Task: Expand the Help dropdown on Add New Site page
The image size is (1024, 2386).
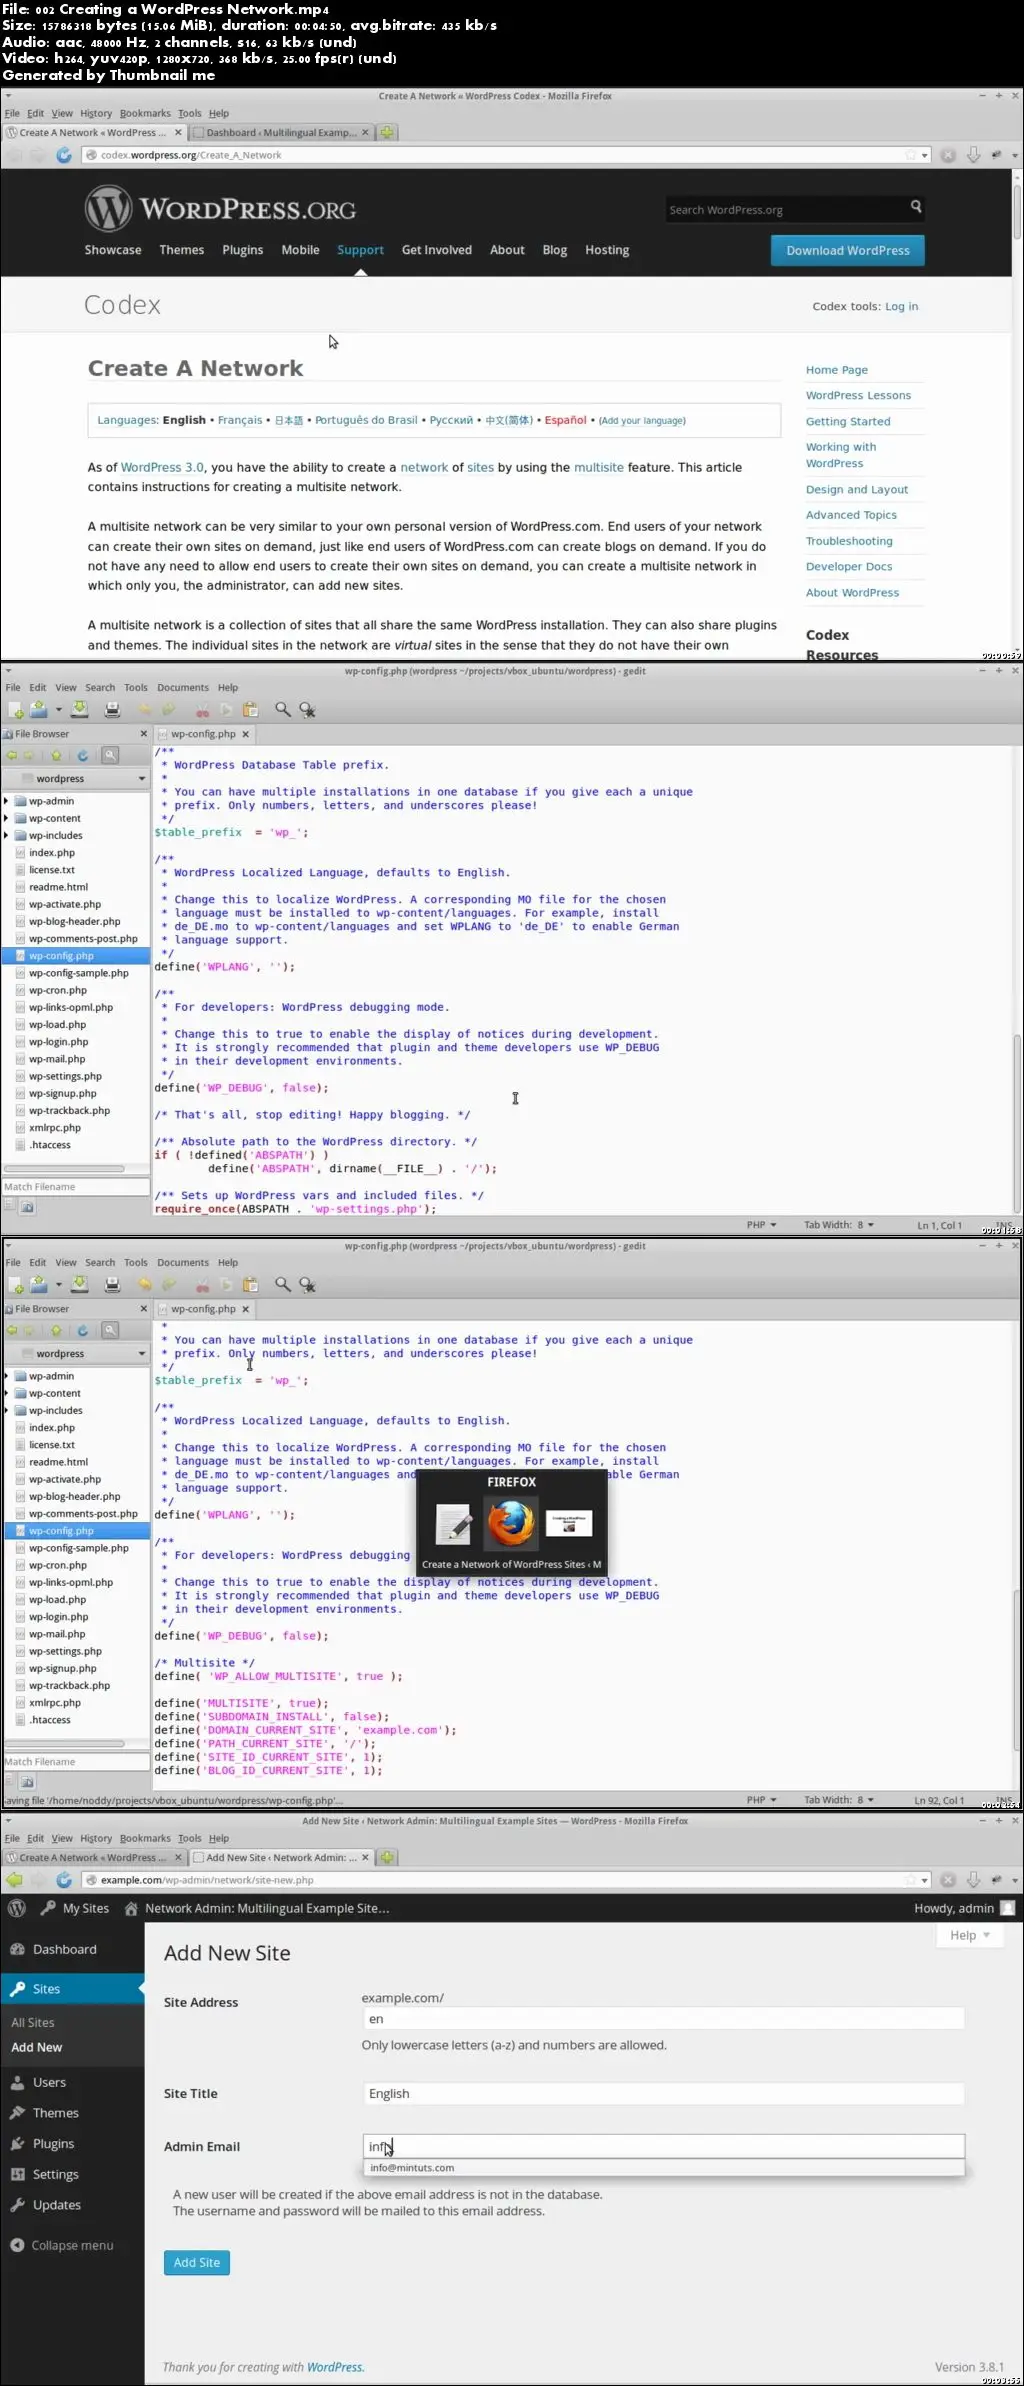Action: click(x=969, y=1936)
